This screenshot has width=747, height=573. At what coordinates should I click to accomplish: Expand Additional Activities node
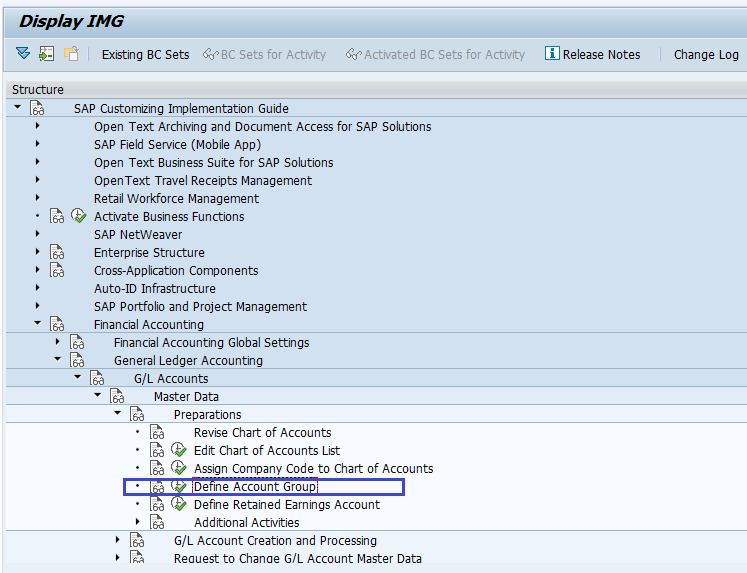click(x=138, y=522)
